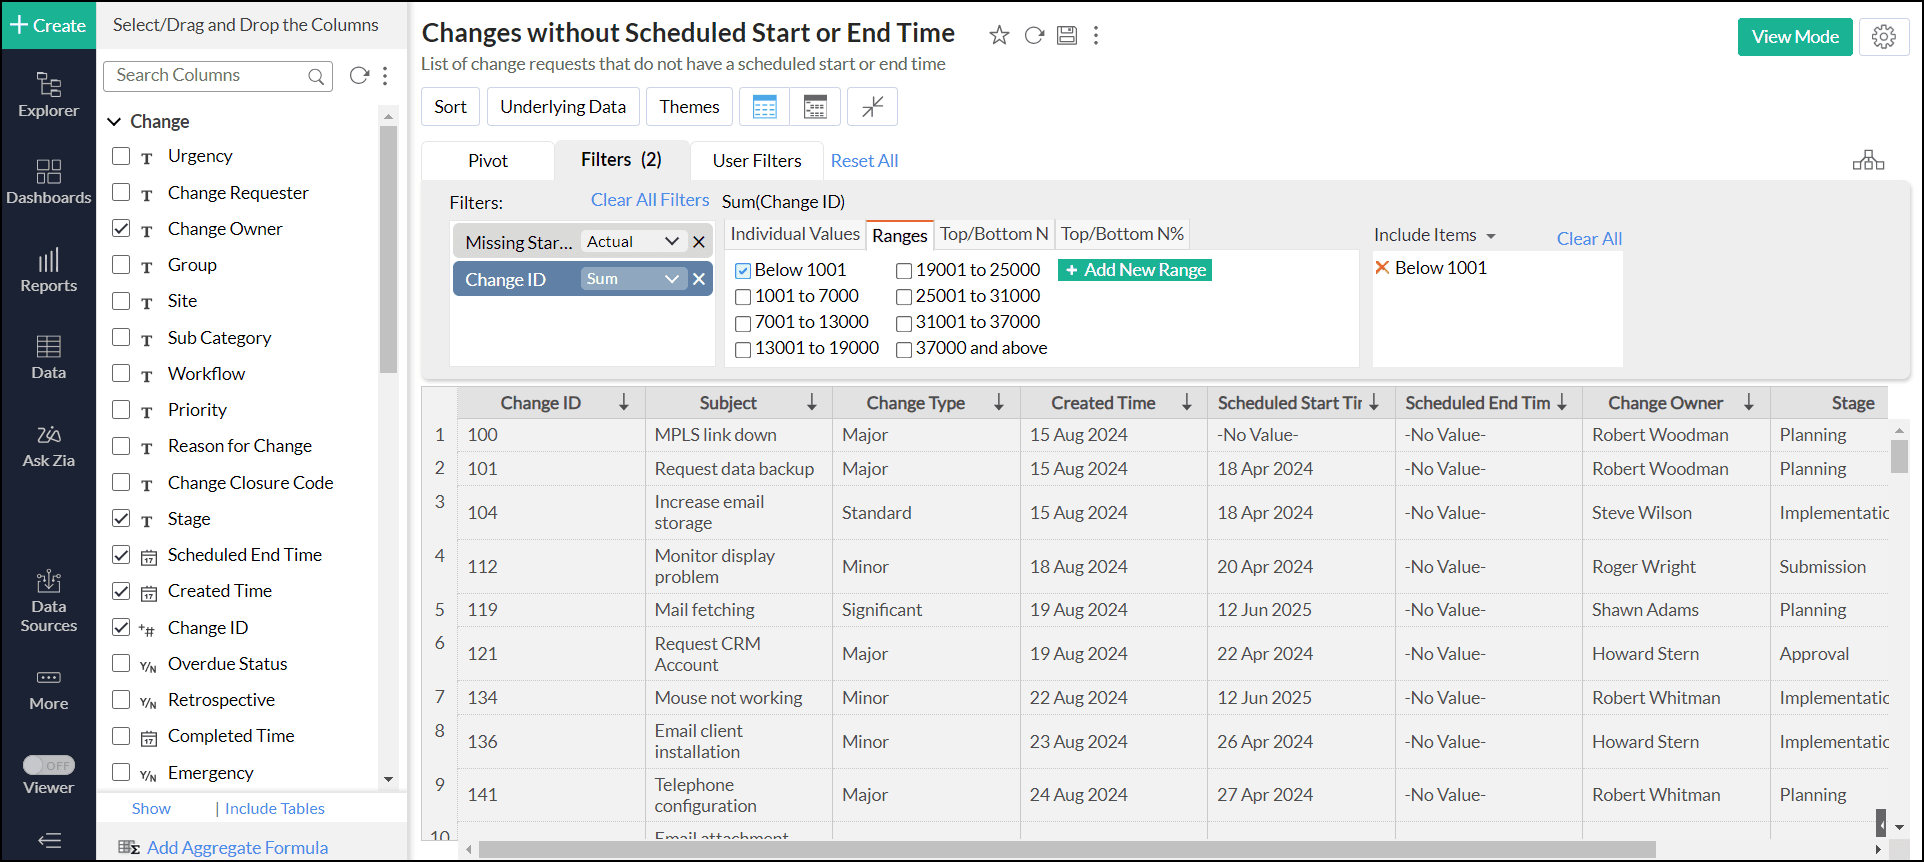The width and height of the screenshot is (1924, 862).
Task: Click the Search Columns input field
Action: click(x=210, y=76)
